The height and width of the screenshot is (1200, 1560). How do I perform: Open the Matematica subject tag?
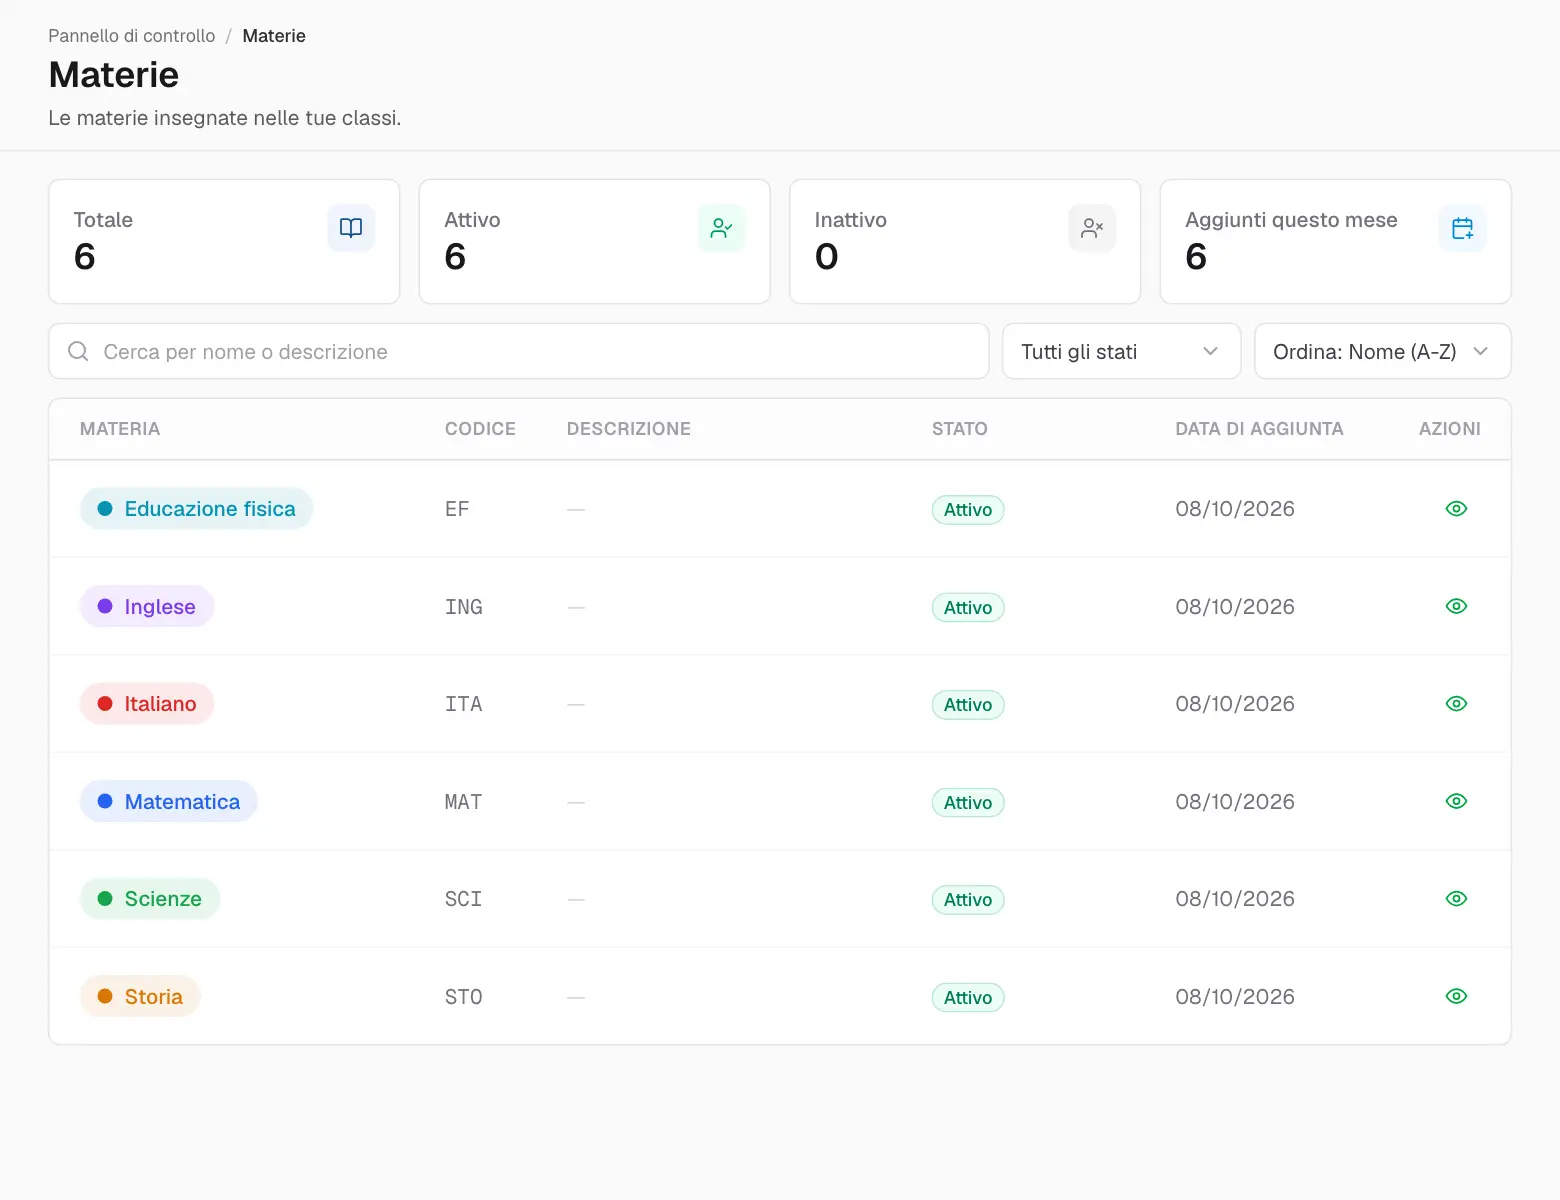[x=169, y=801]
